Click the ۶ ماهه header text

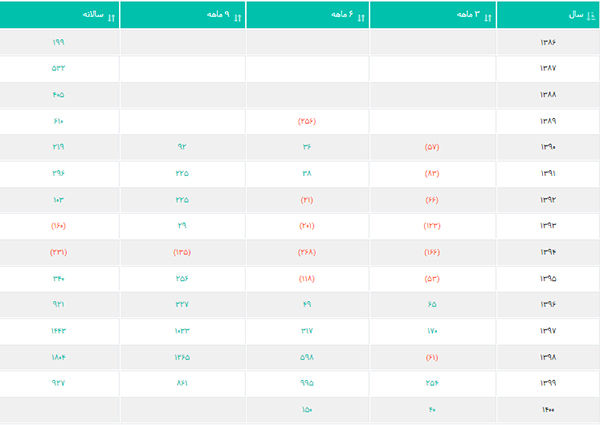tap(341, 16)
